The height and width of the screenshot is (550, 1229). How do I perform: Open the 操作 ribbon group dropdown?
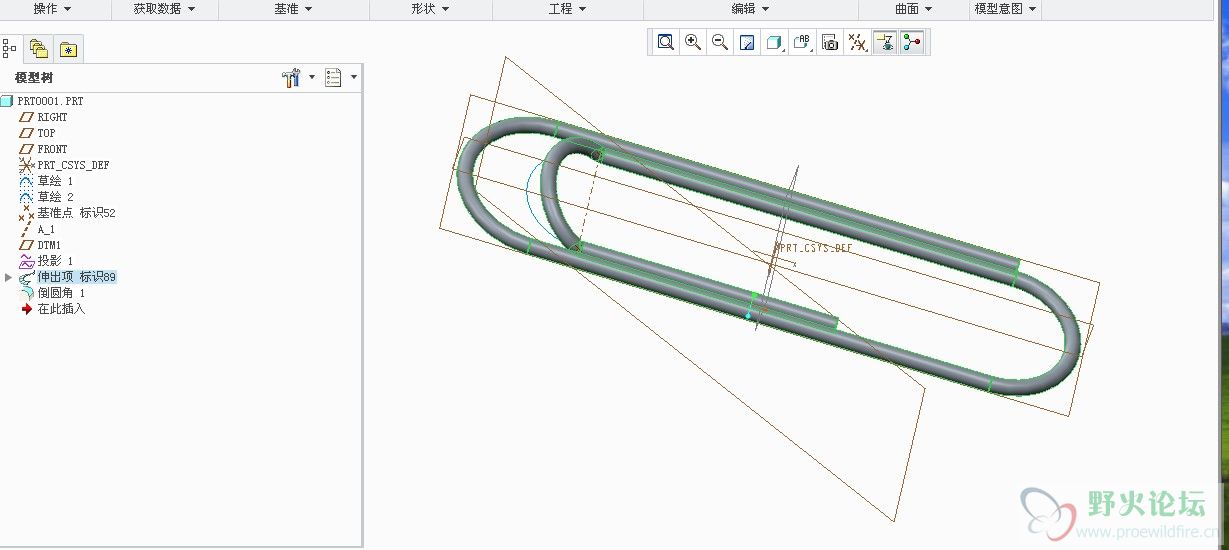coord(53,9)
